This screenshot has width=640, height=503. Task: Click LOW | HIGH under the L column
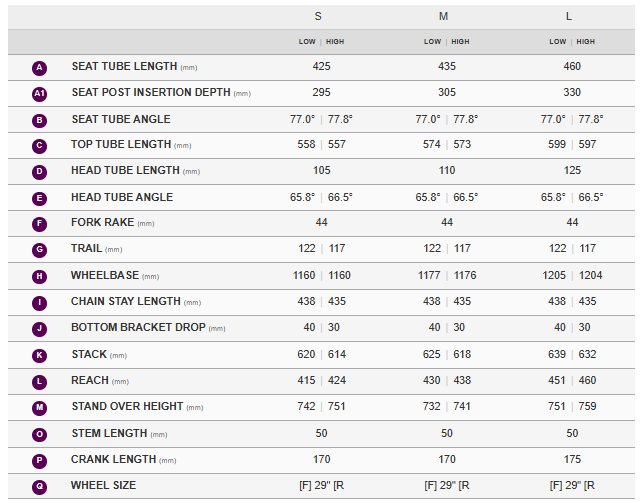[x=572, y=42]
